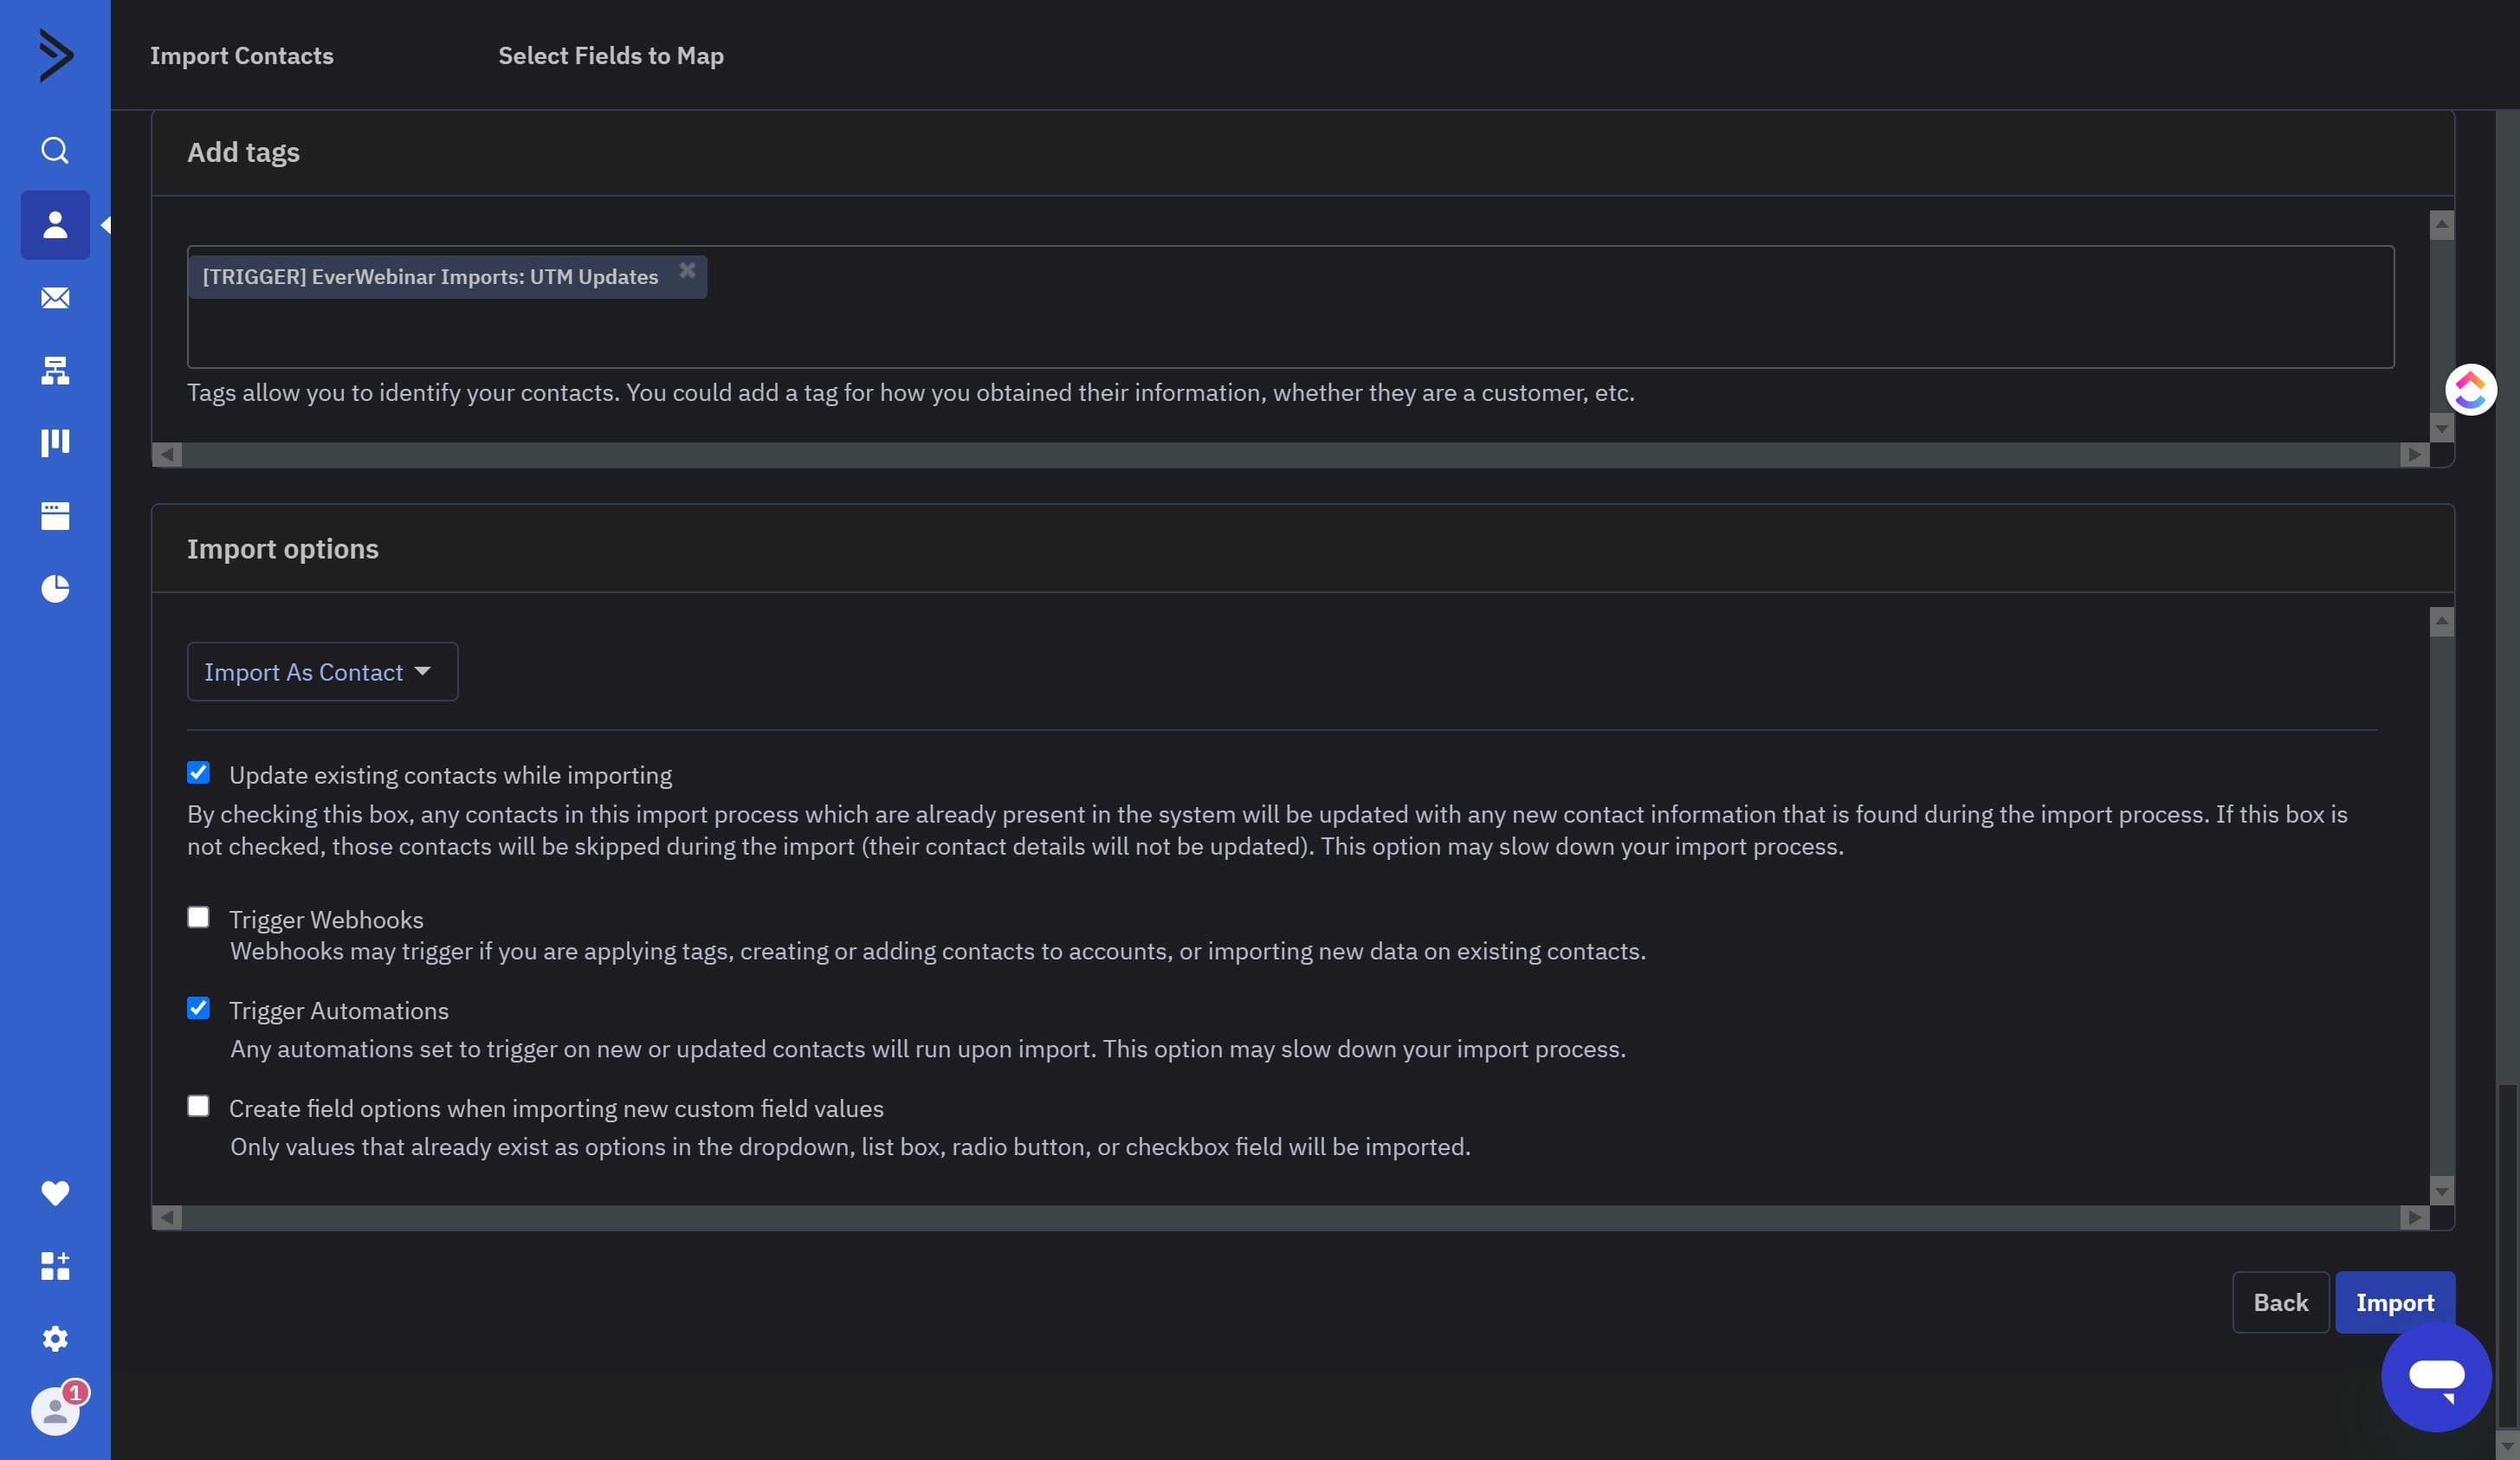The image size is (2520, 1460).
Task: Disable the Trigger Automations checkbox
Action: 198,1009
